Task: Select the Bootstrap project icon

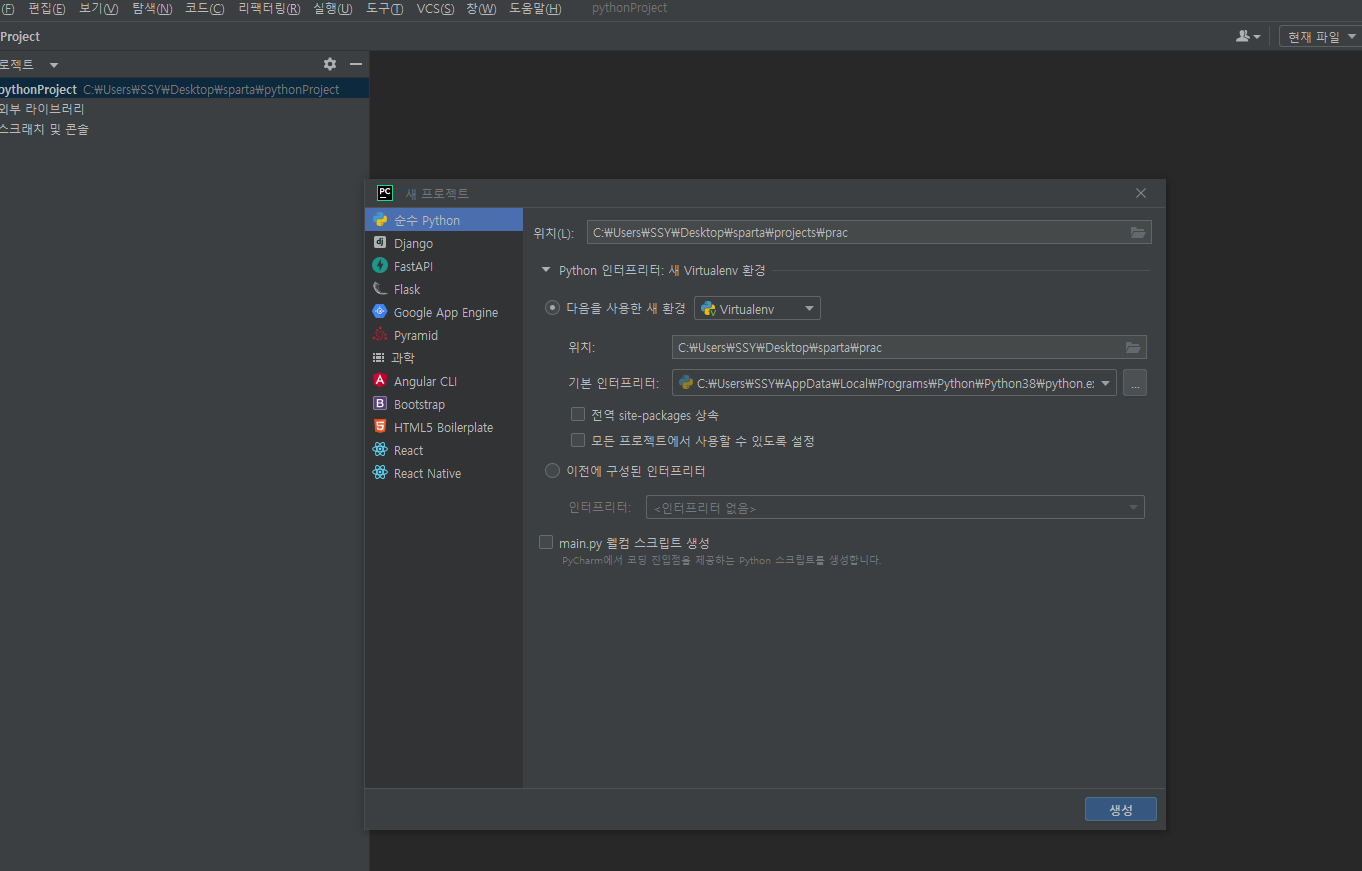Action: [x=380, y=404]
